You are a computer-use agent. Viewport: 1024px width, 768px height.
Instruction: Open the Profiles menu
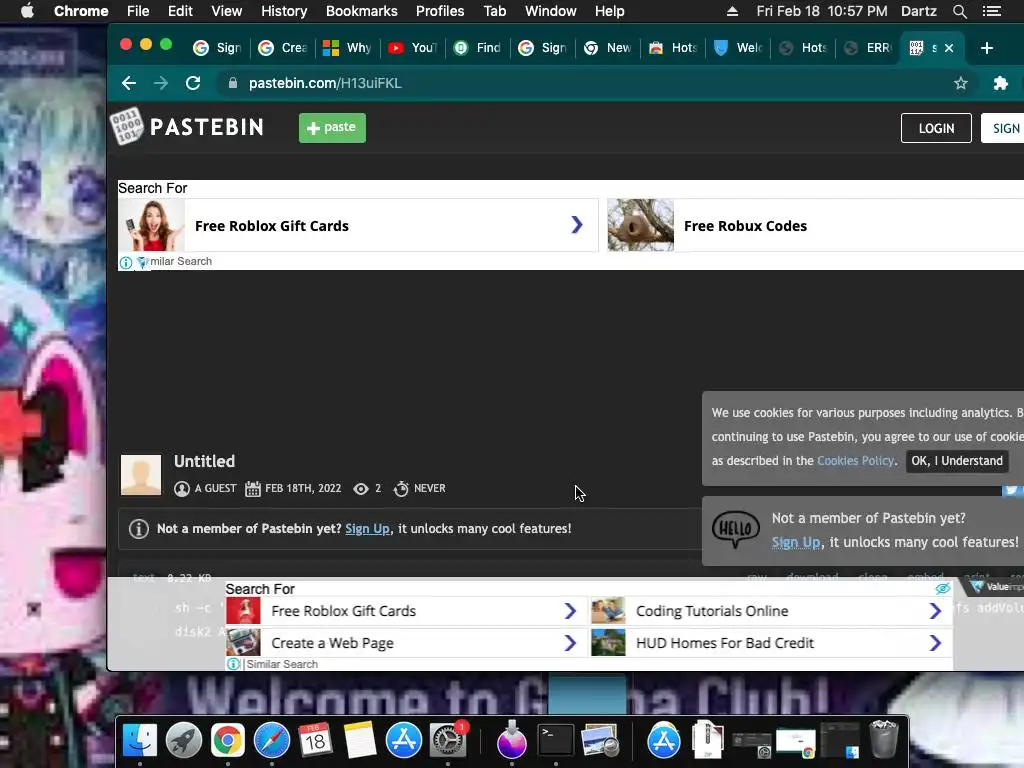point(440,11)
